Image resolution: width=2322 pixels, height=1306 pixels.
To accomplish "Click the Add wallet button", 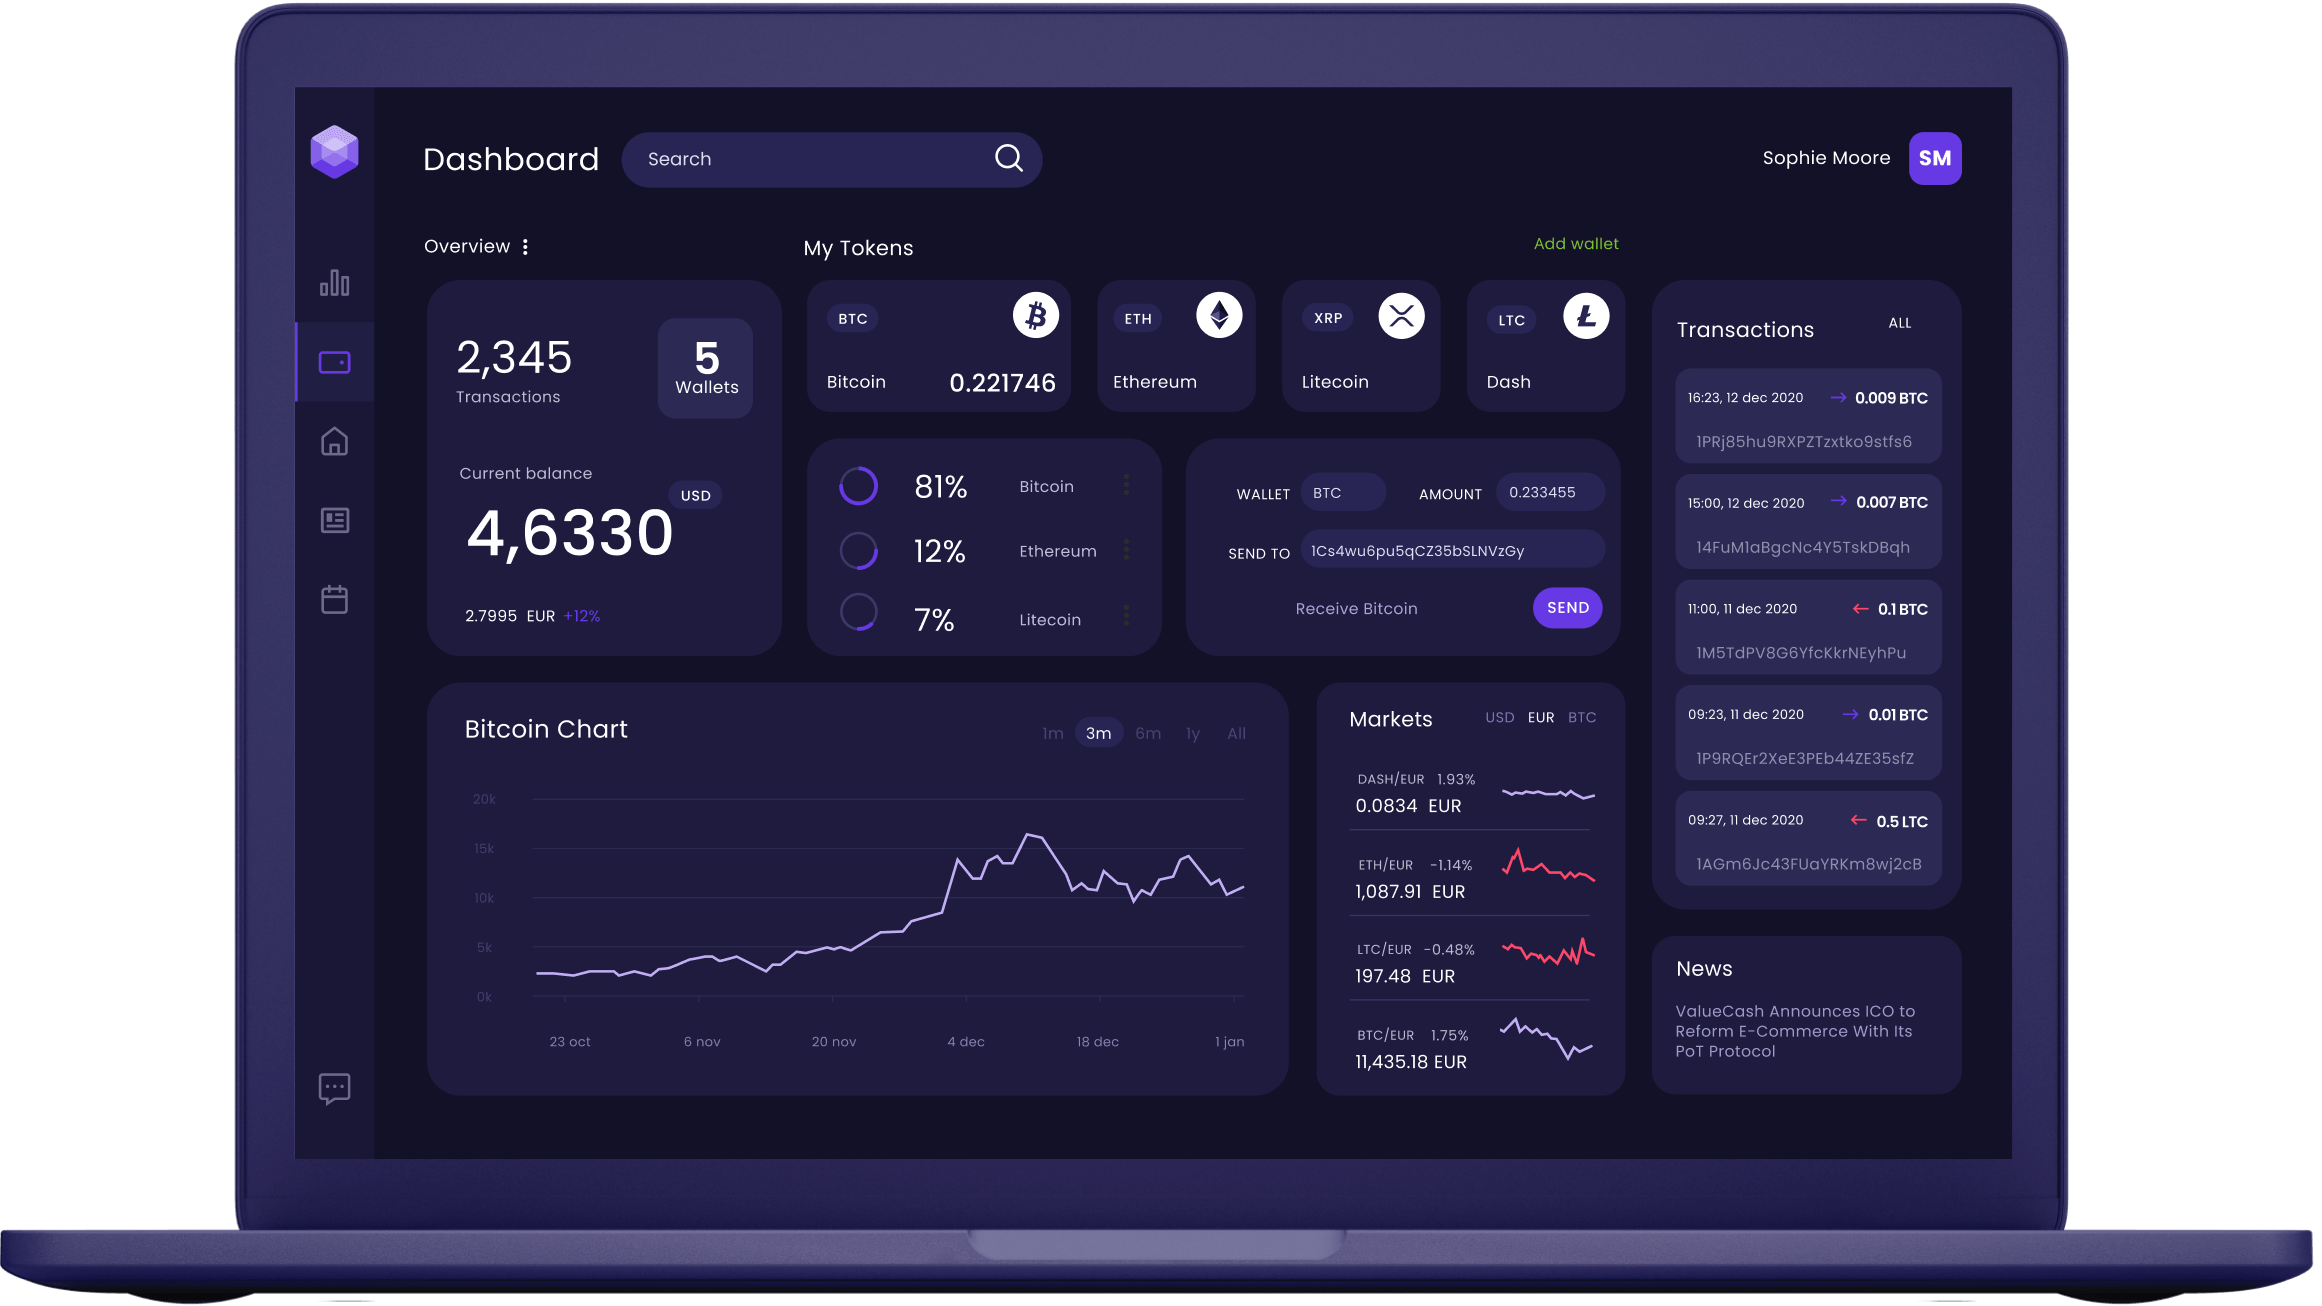I will [x=1574, y=244].
